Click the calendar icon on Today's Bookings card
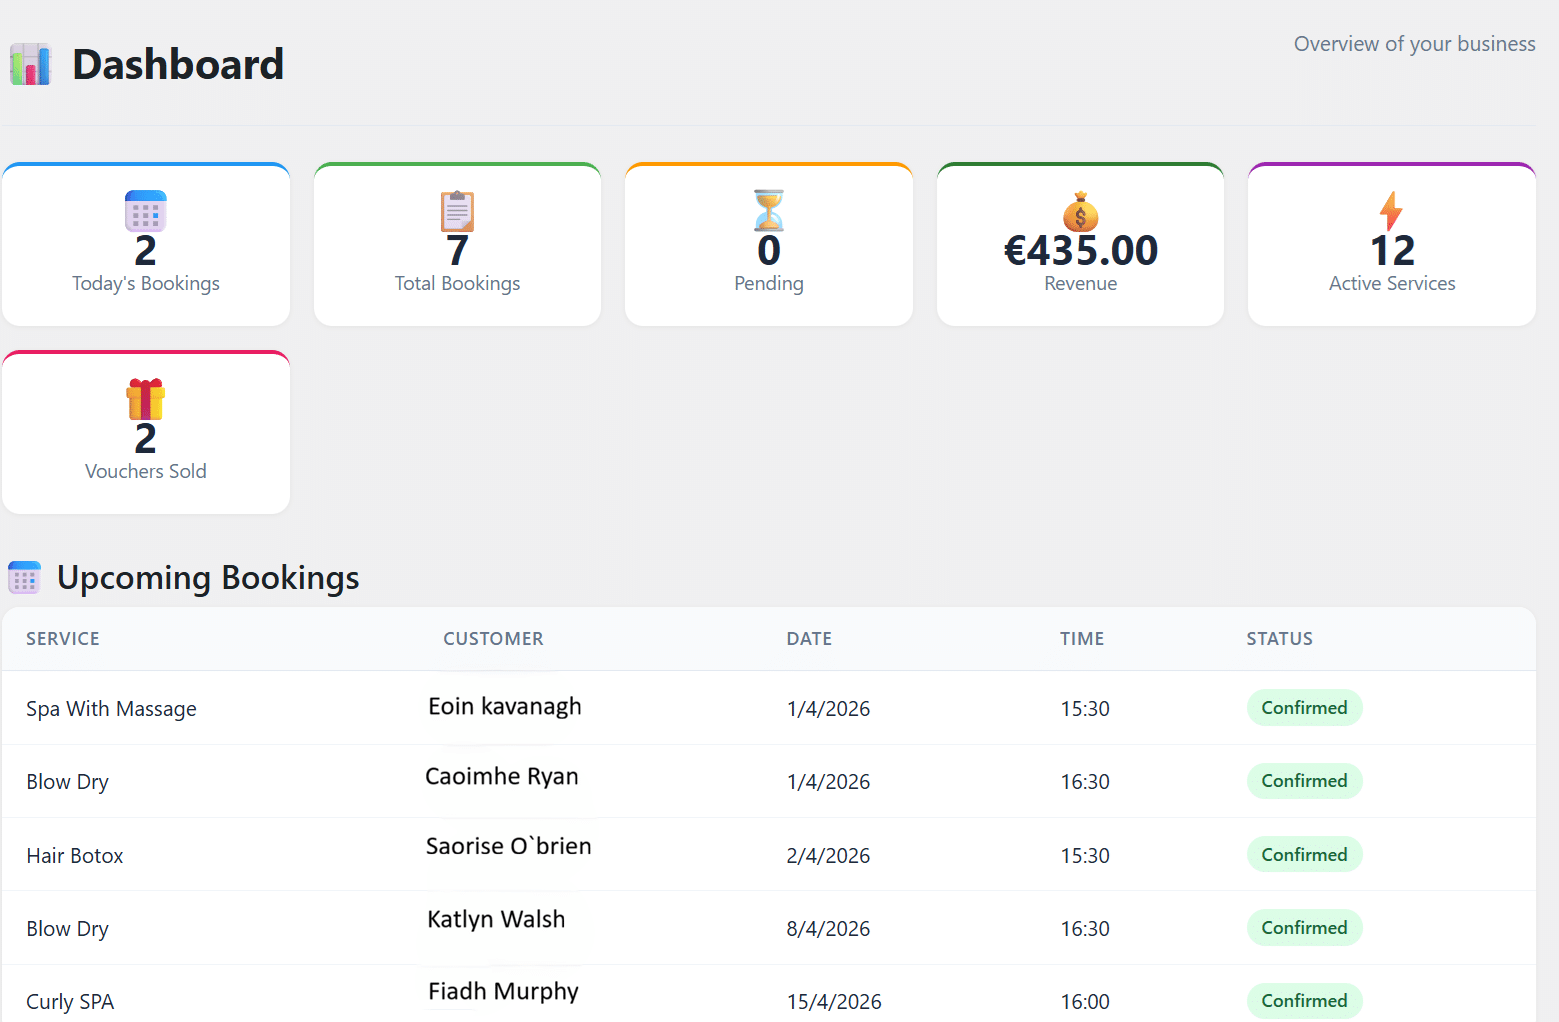1559x1022 pixels. pos(145,211)
